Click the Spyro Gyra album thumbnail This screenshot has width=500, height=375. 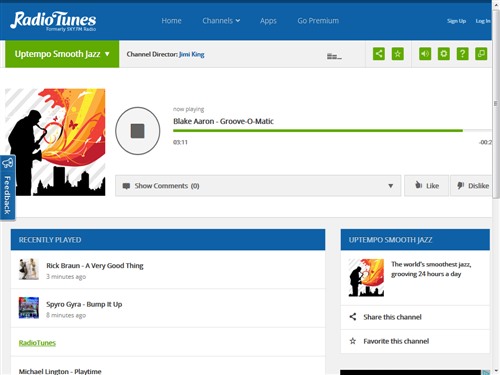click(x=28, y=308)
